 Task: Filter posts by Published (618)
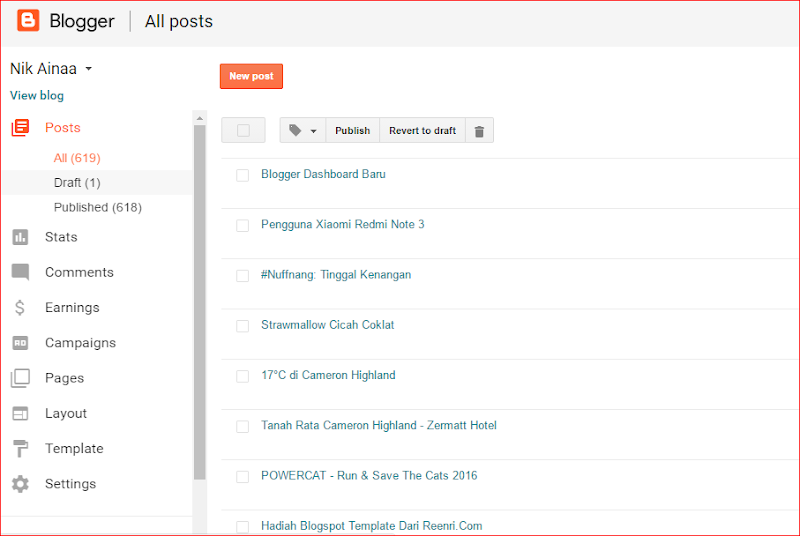(98, 207)
